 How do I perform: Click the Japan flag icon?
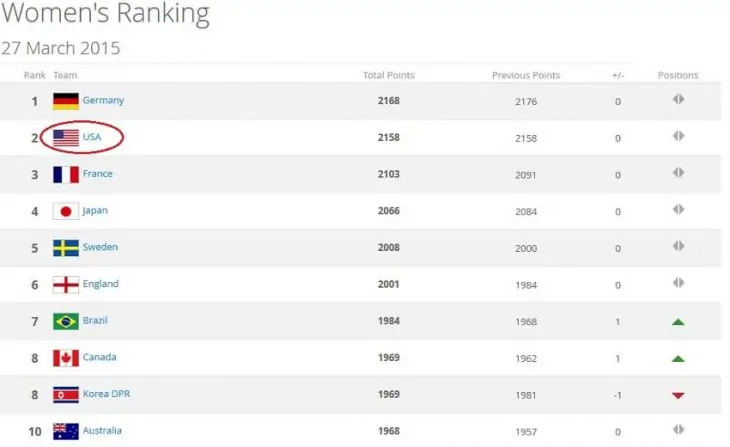click(66, 211)
